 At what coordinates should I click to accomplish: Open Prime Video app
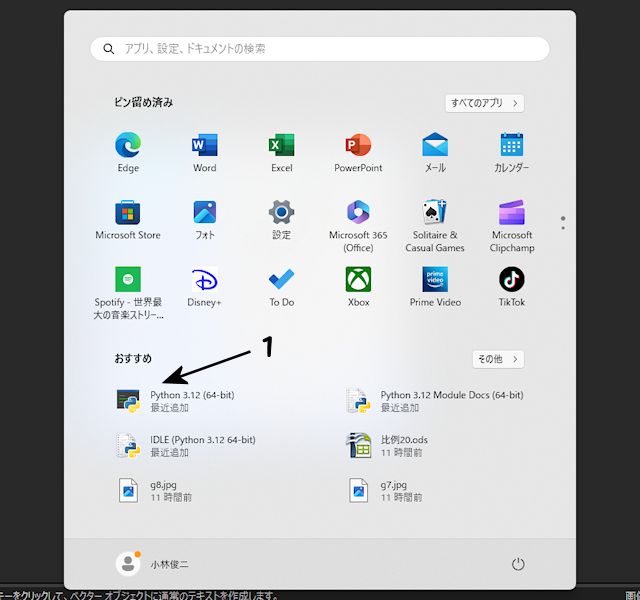pyautogui.click(x=435, y=287)
